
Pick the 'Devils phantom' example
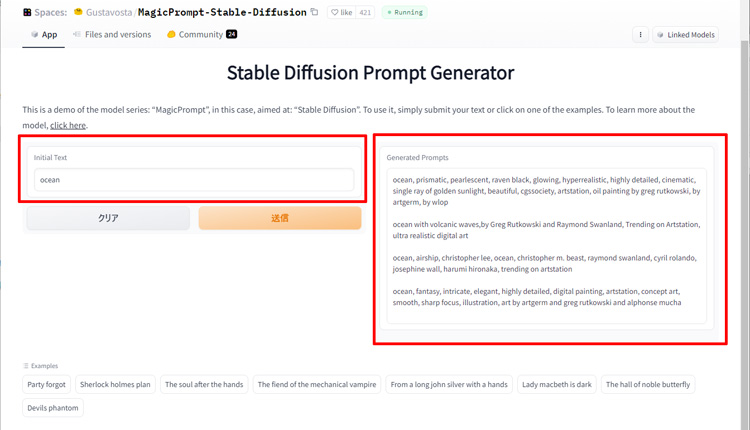coord(53,408)
